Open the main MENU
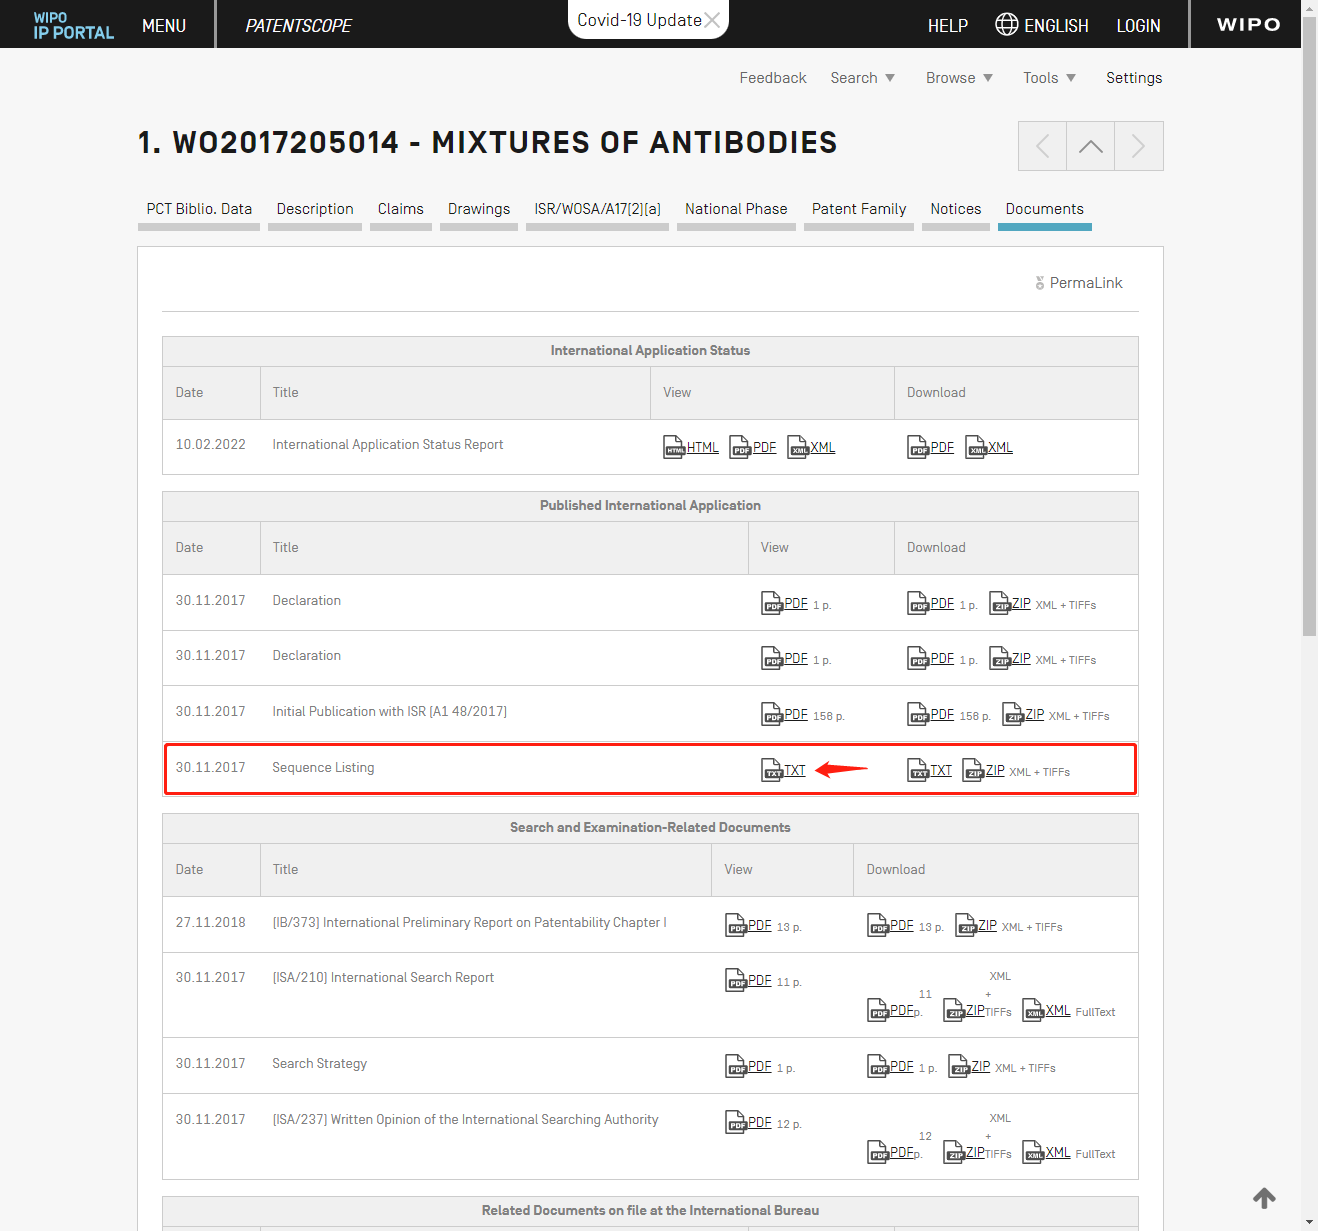This screenshot has width=1318, height=1231. pos(164,26)
